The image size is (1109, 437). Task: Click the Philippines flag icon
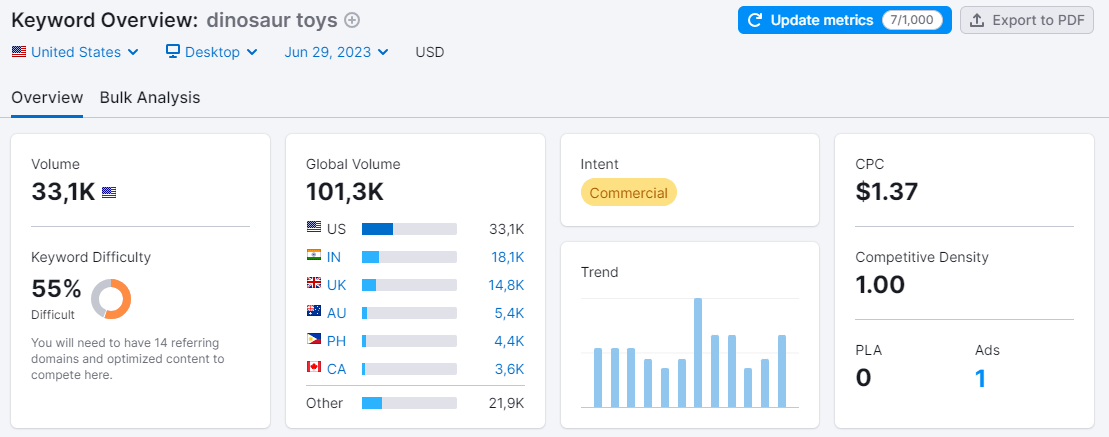pyautogui.click(x=314, y=341)
